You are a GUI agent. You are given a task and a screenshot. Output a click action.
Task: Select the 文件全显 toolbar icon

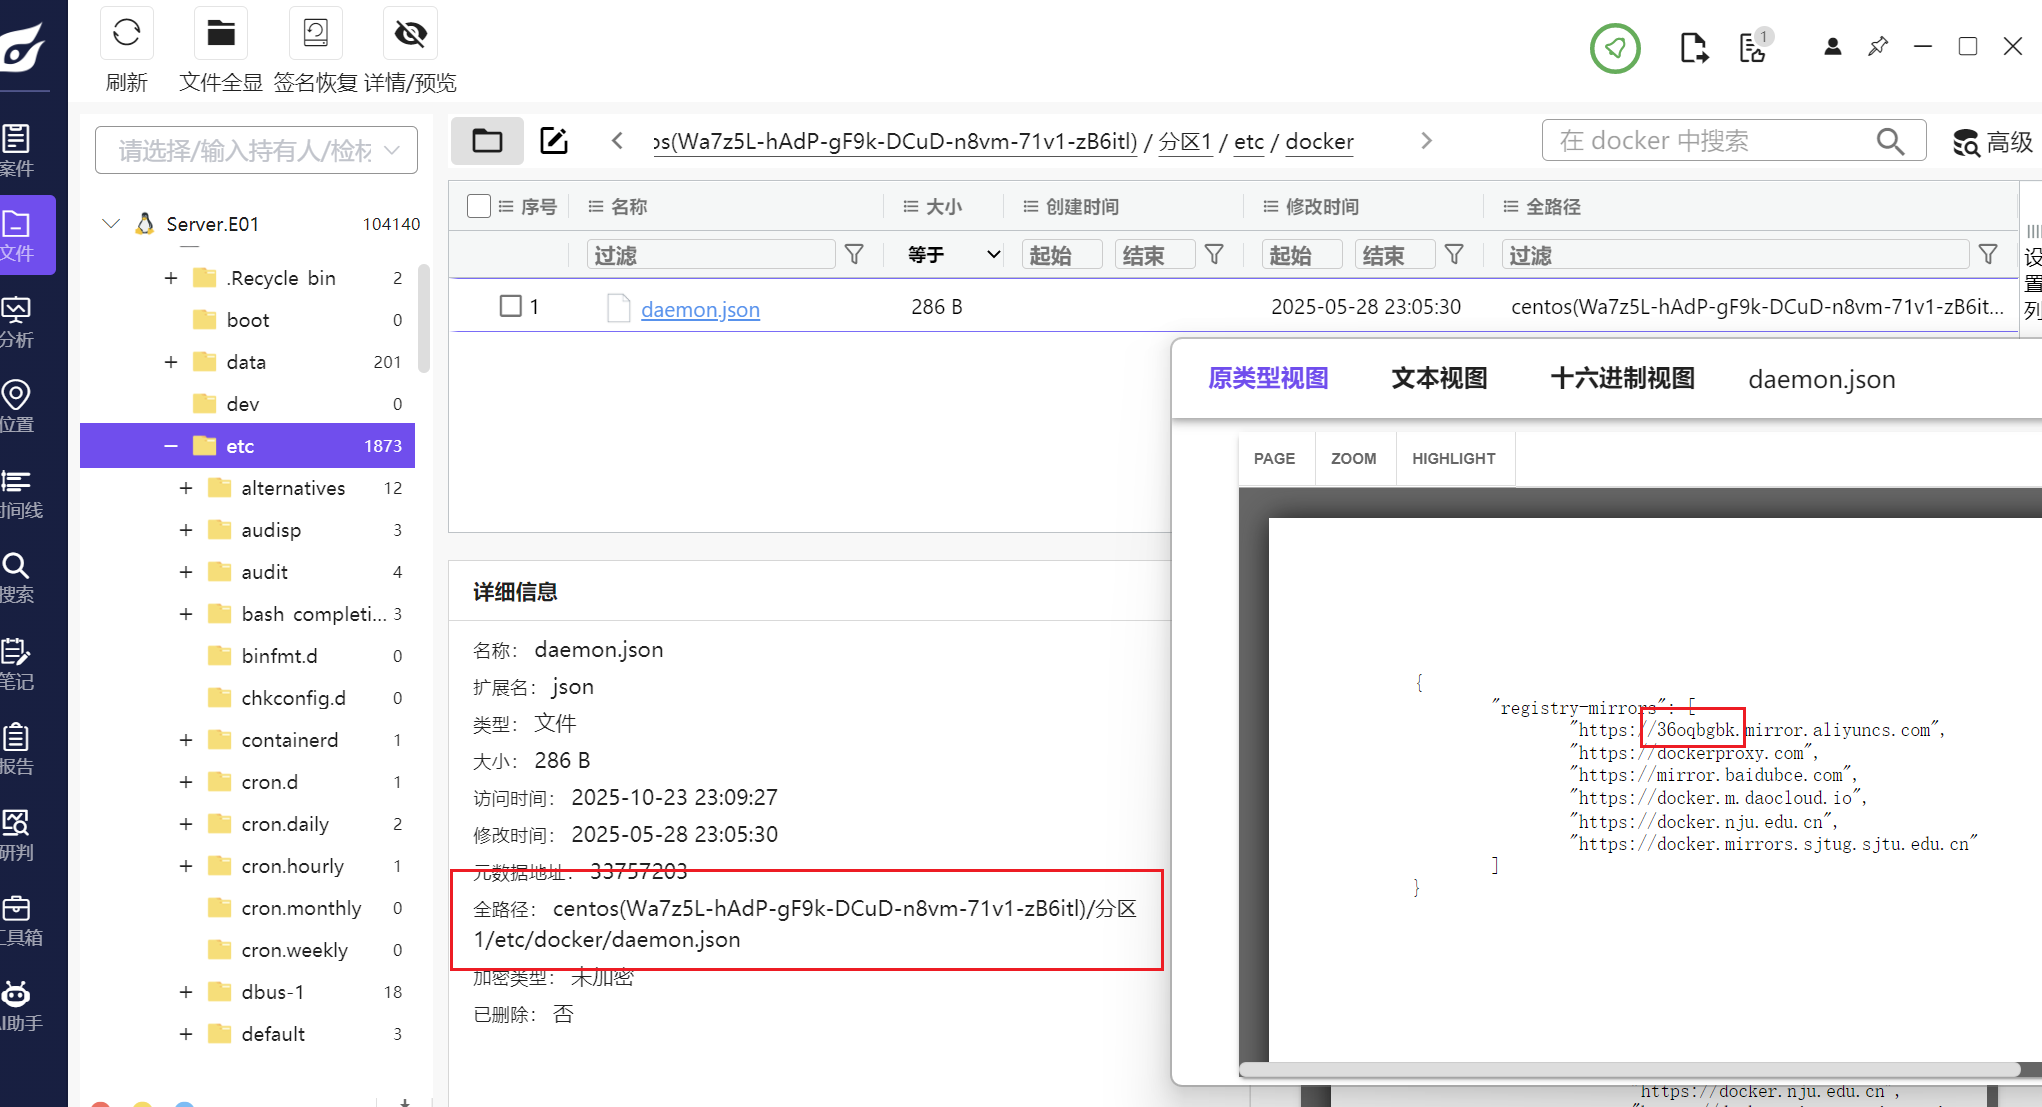coord(220,33)
